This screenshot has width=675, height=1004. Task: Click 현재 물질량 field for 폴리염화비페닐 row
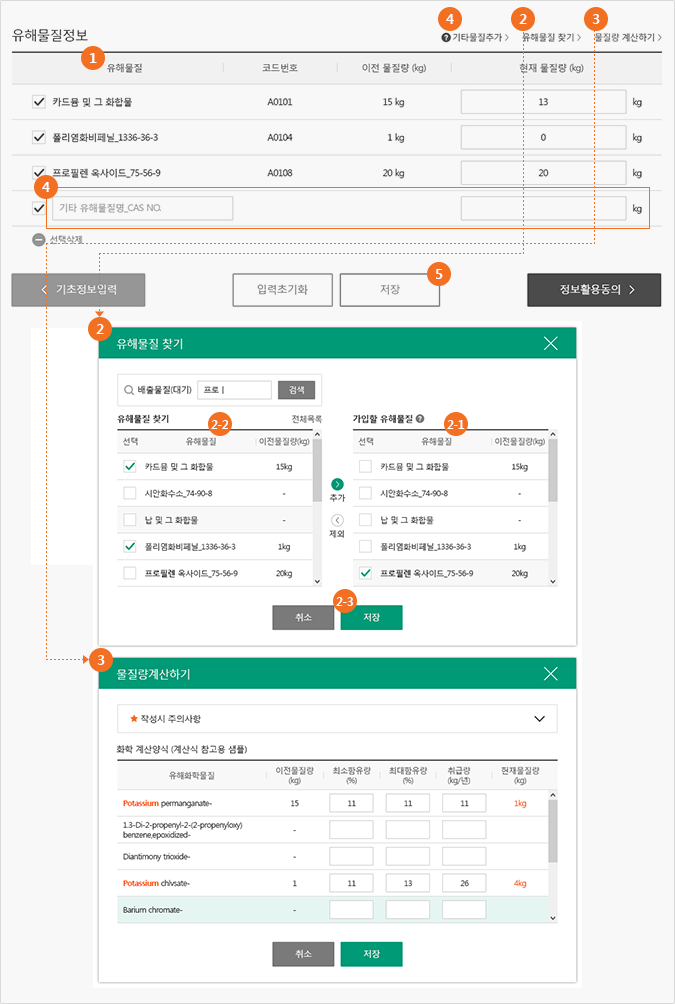click(x=543, y=137)
